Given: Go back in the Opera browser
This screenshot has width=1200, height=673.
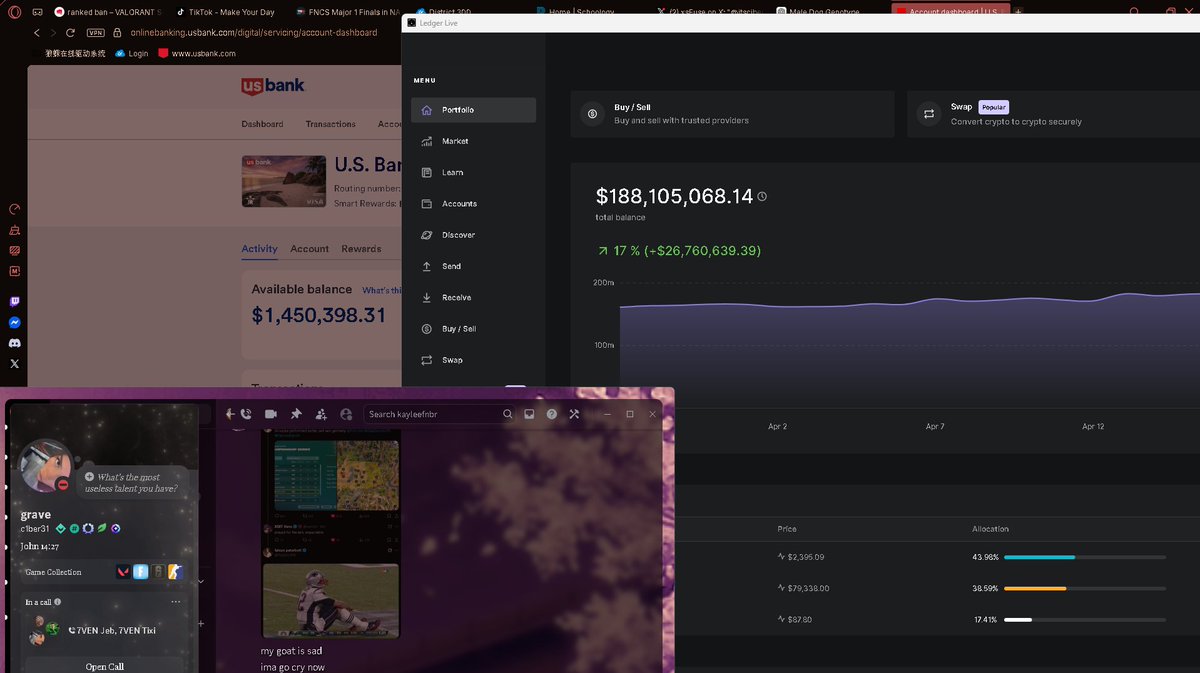Looking at the screenshot, I should pyautogui.click(x=37, y=33).
